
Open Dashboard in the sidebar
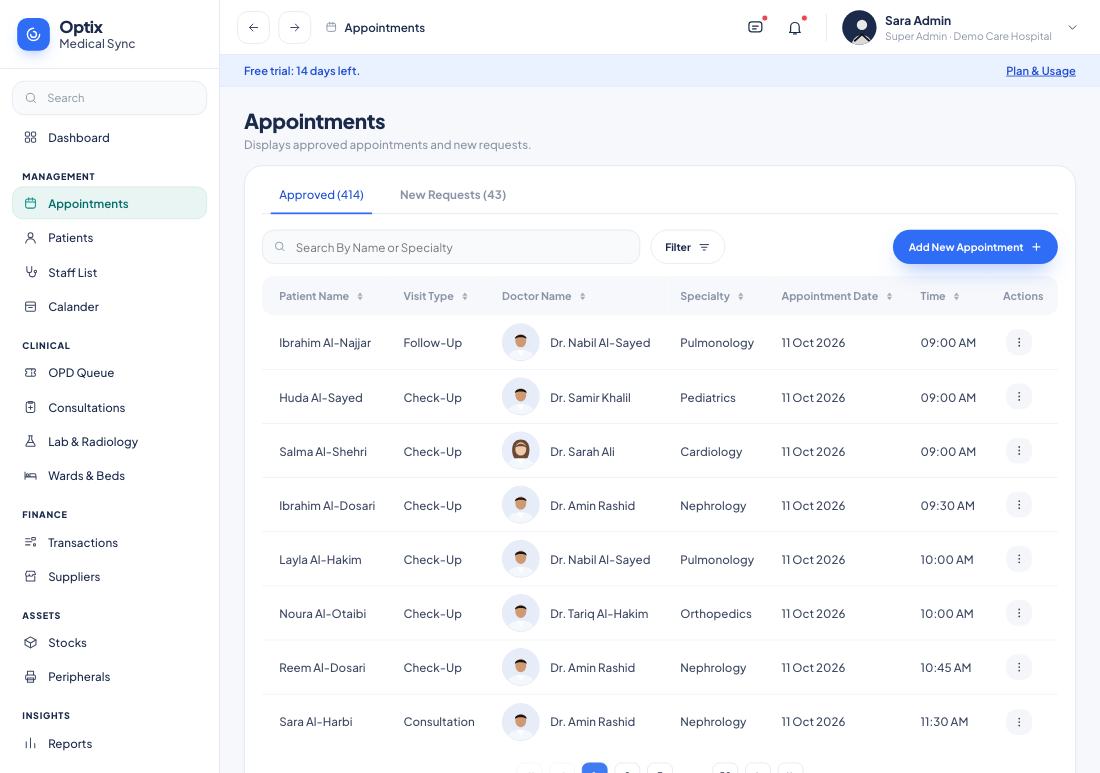(x=109, y=137)
